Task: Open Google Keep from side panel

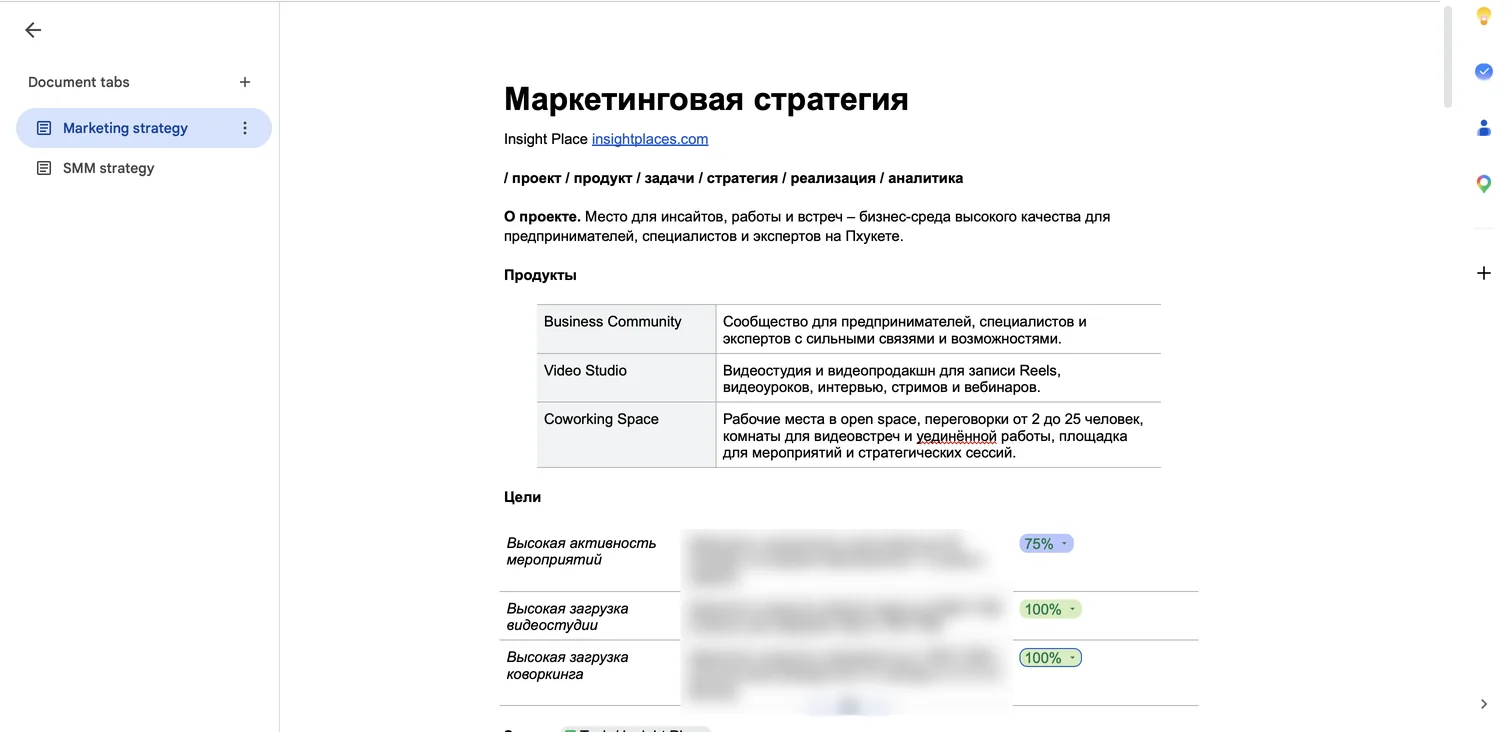Action: click(x=1484, y=17)
